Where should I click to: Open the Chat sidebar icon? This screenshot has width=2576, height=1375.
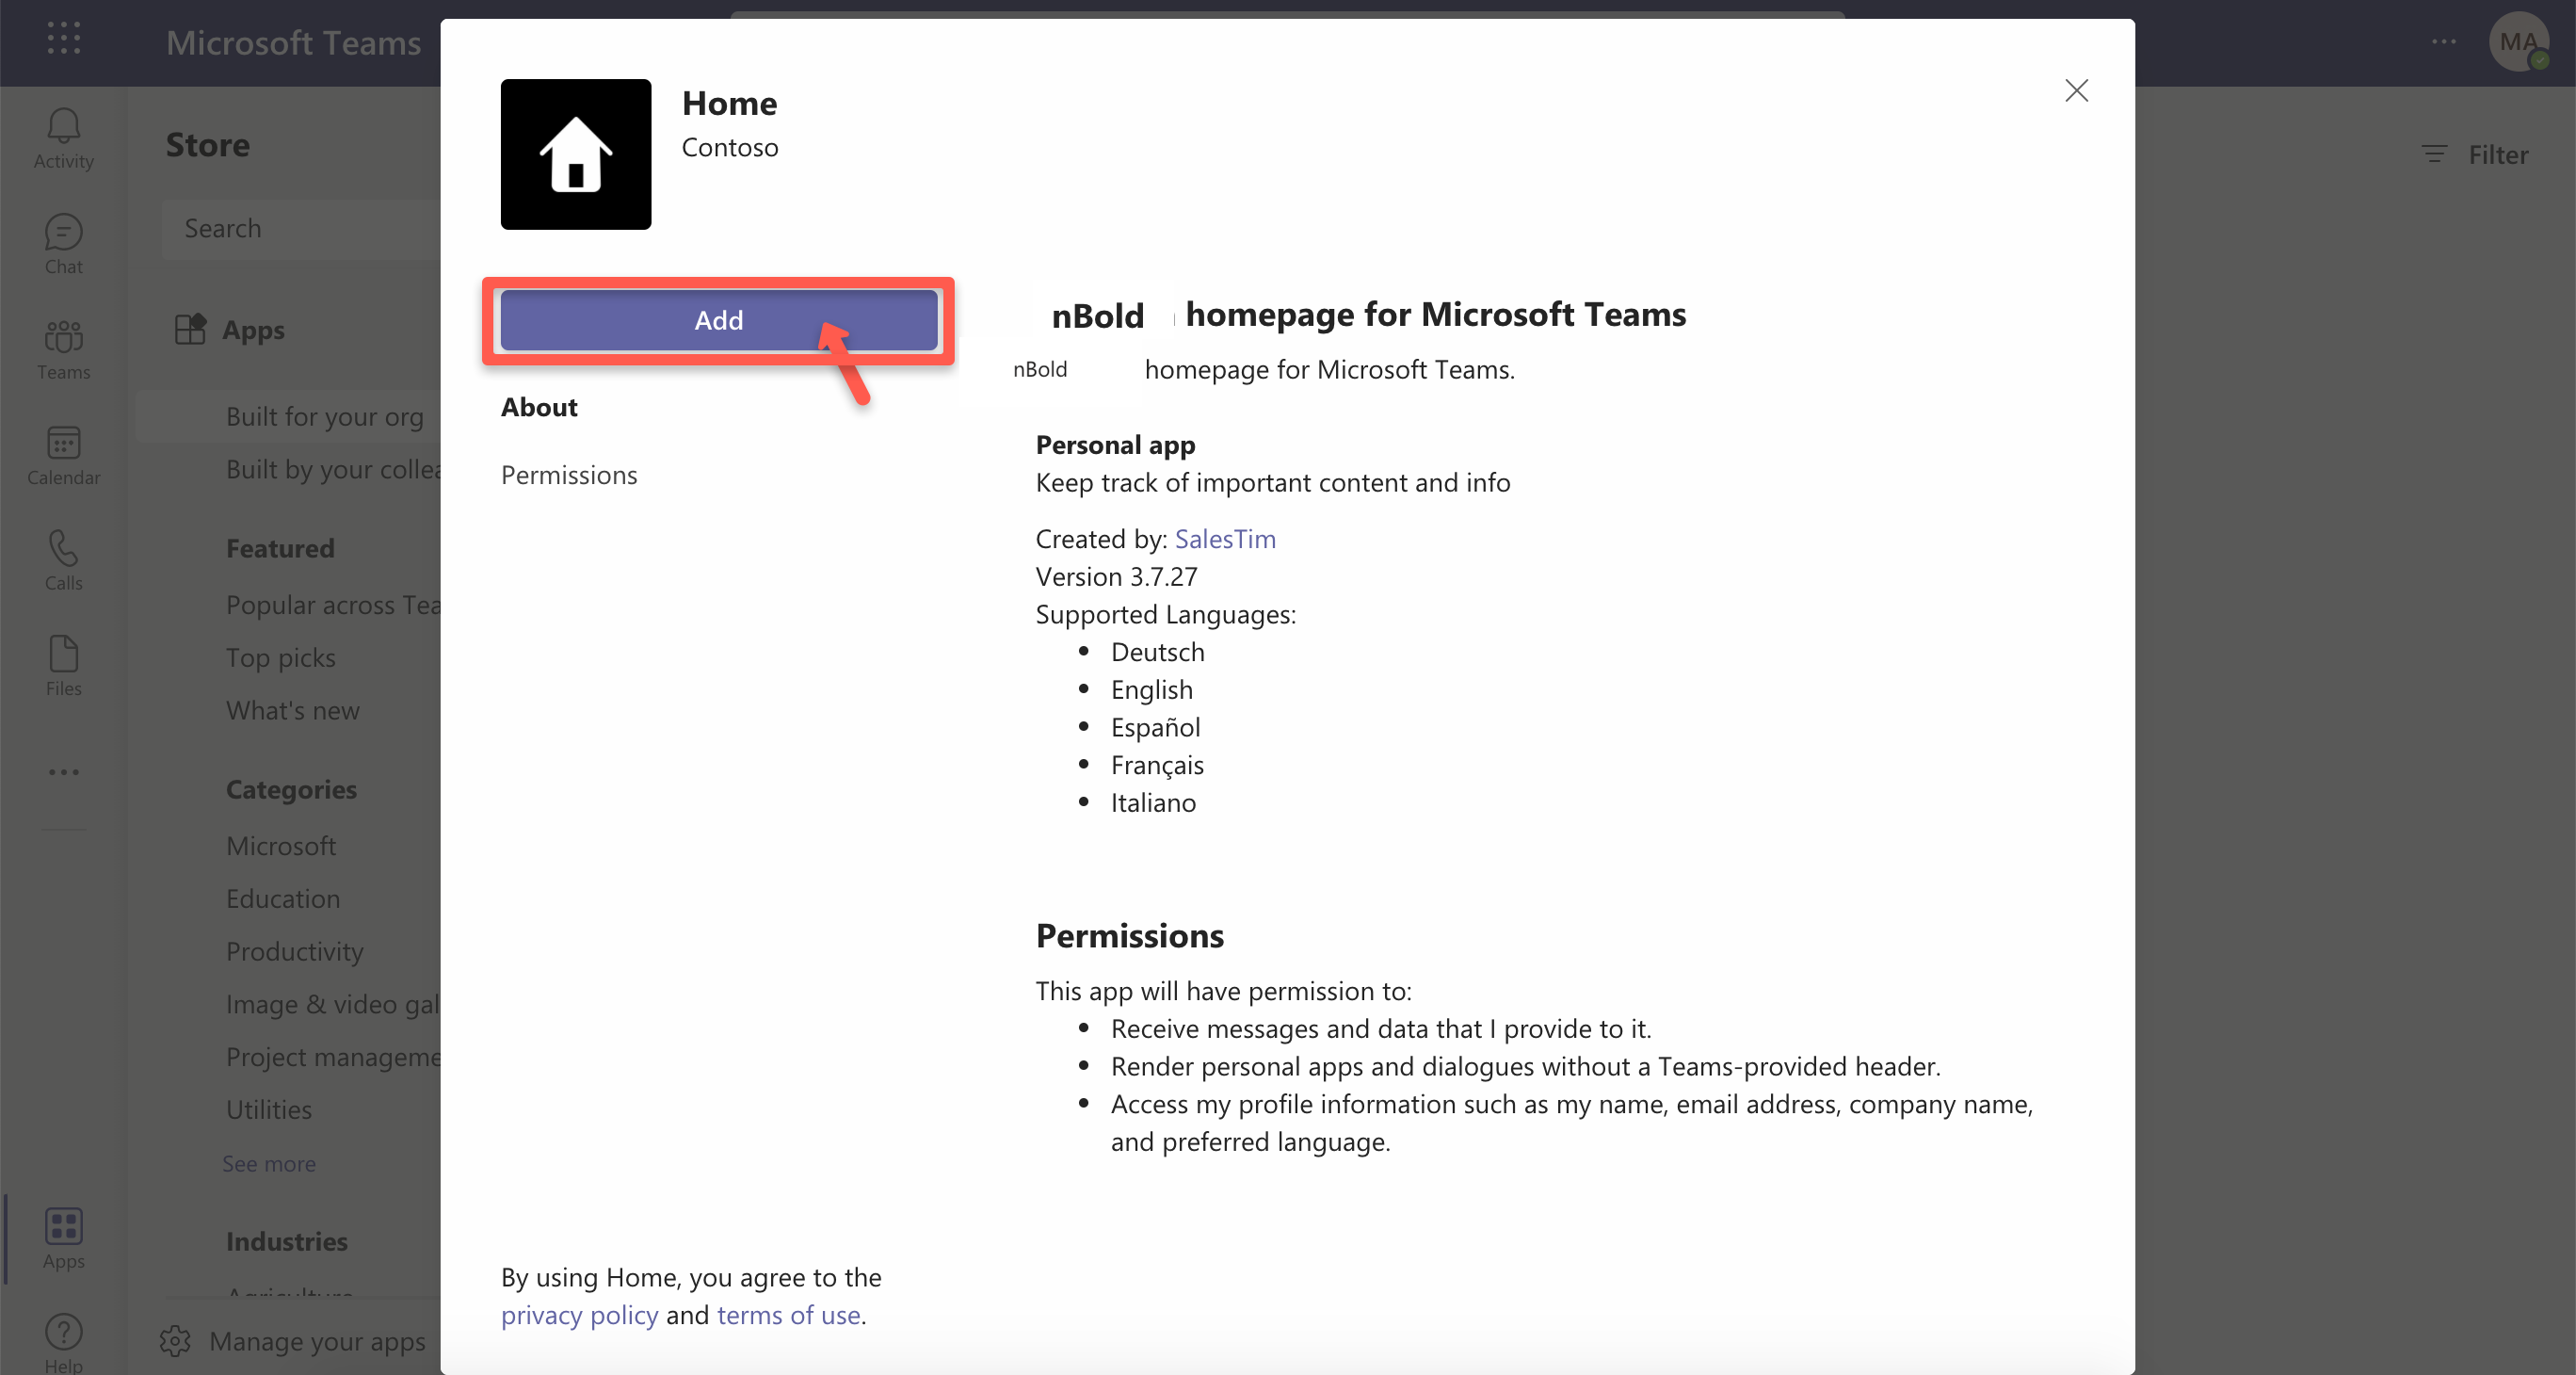pos(63,244)
